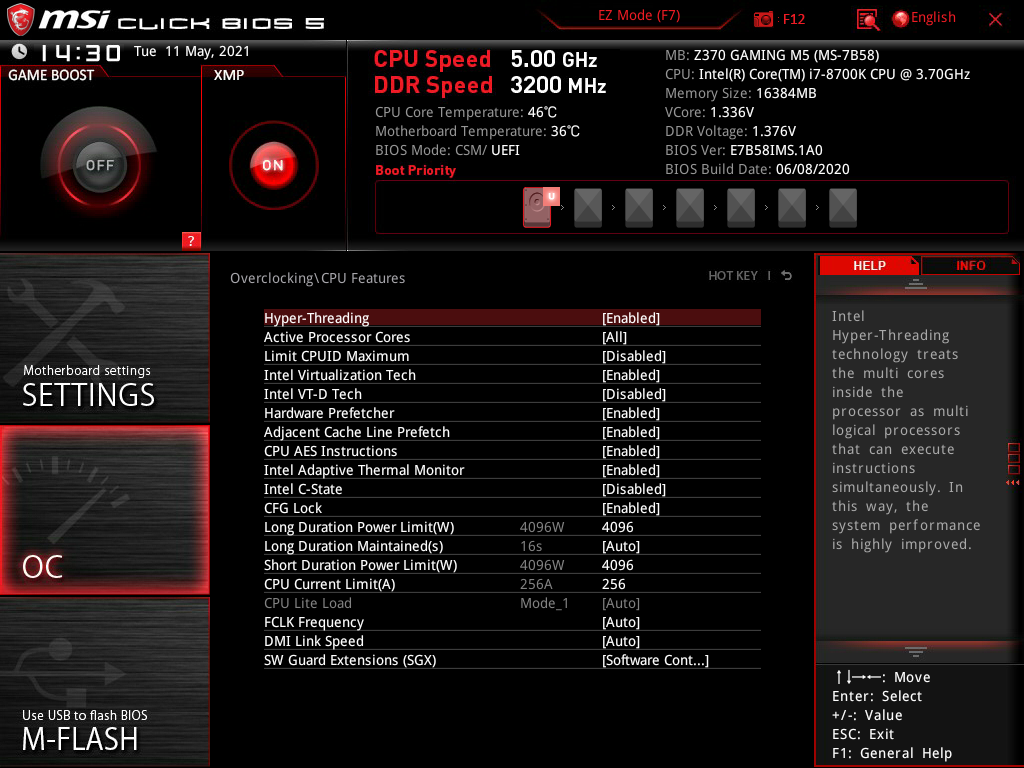Change the Intel Adaptive Thermal Monitor setting

512,470
